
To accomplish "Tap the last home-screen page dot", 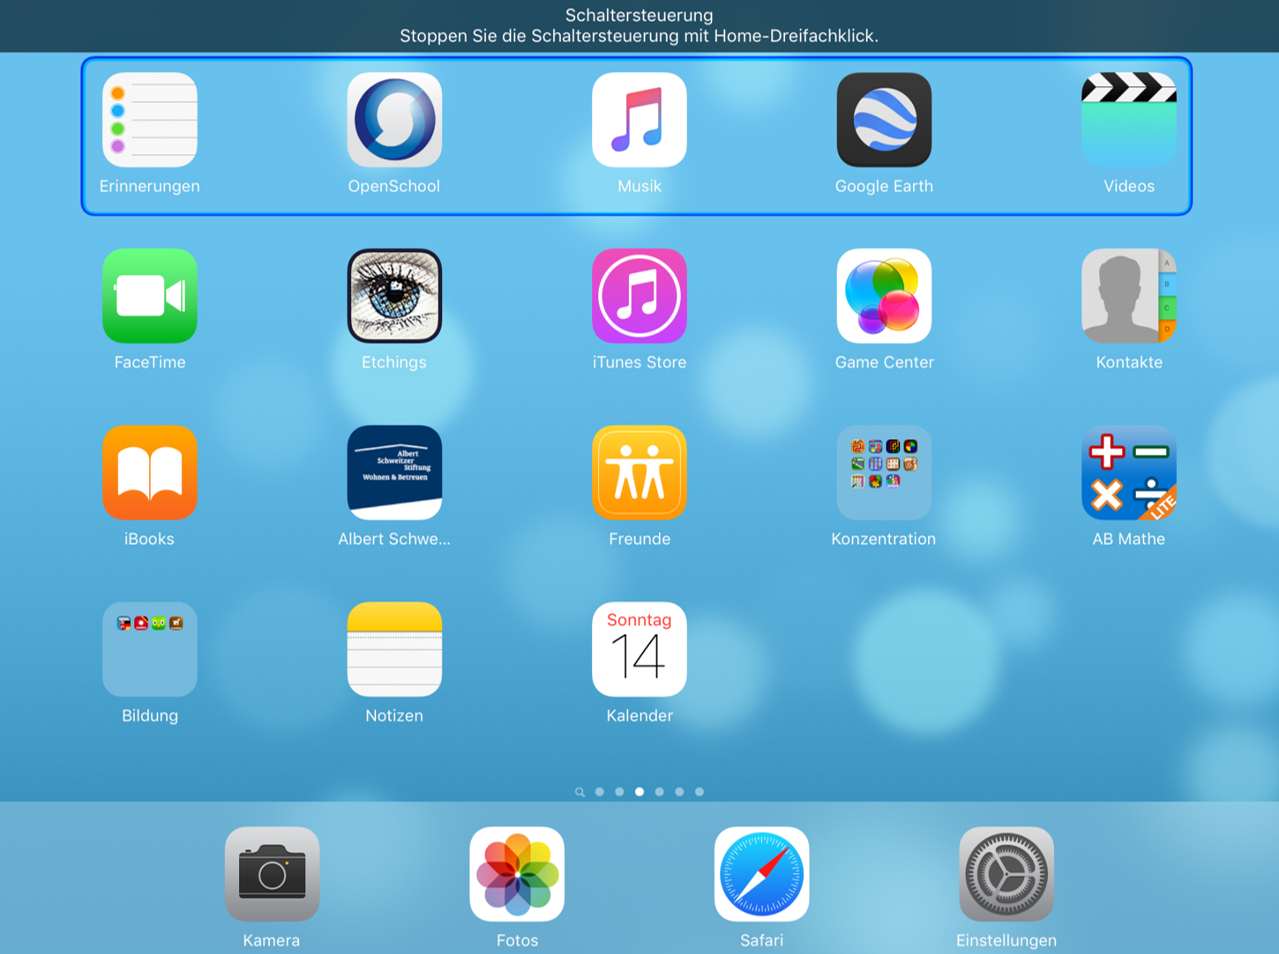I will (x=699, y=792).
